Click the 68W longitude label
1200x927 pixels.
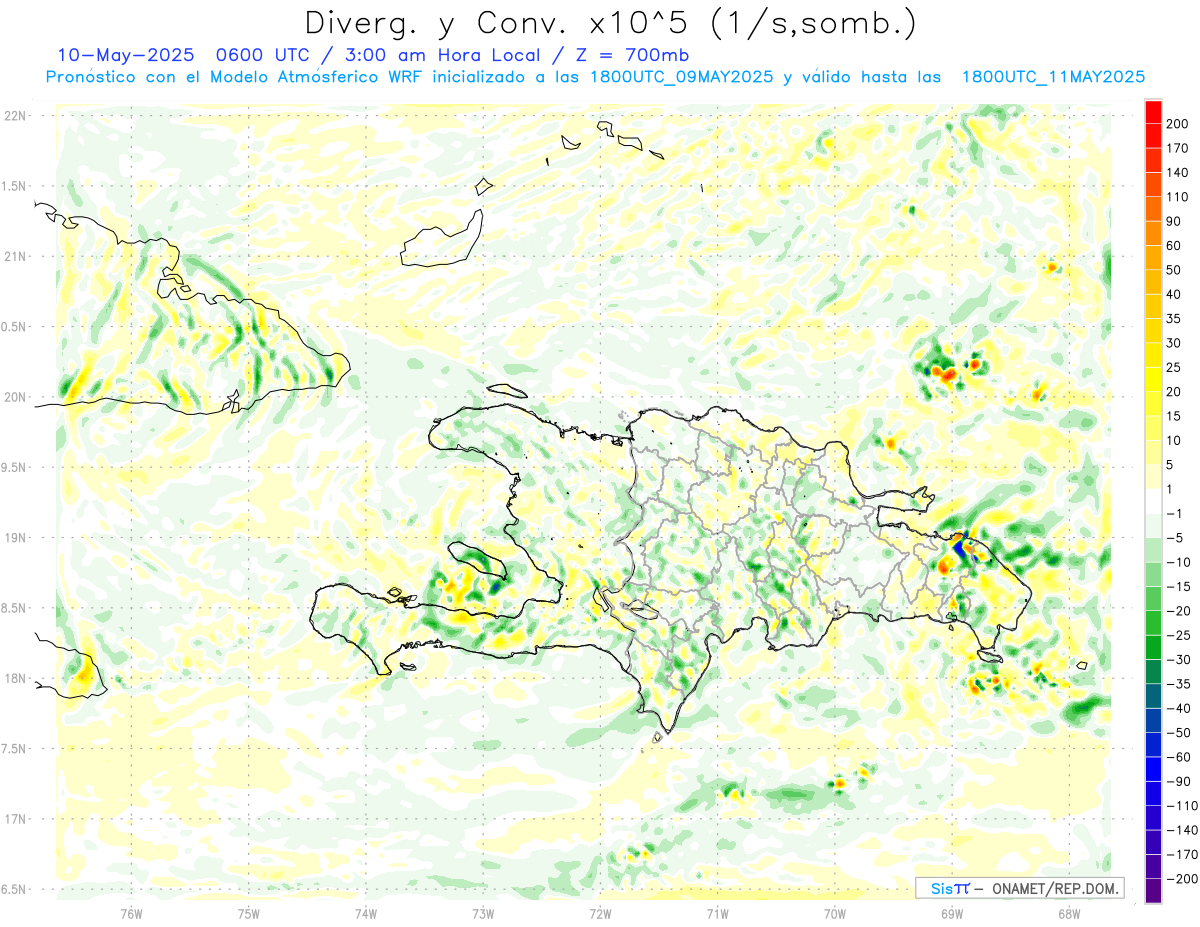tap(1069, 914)
